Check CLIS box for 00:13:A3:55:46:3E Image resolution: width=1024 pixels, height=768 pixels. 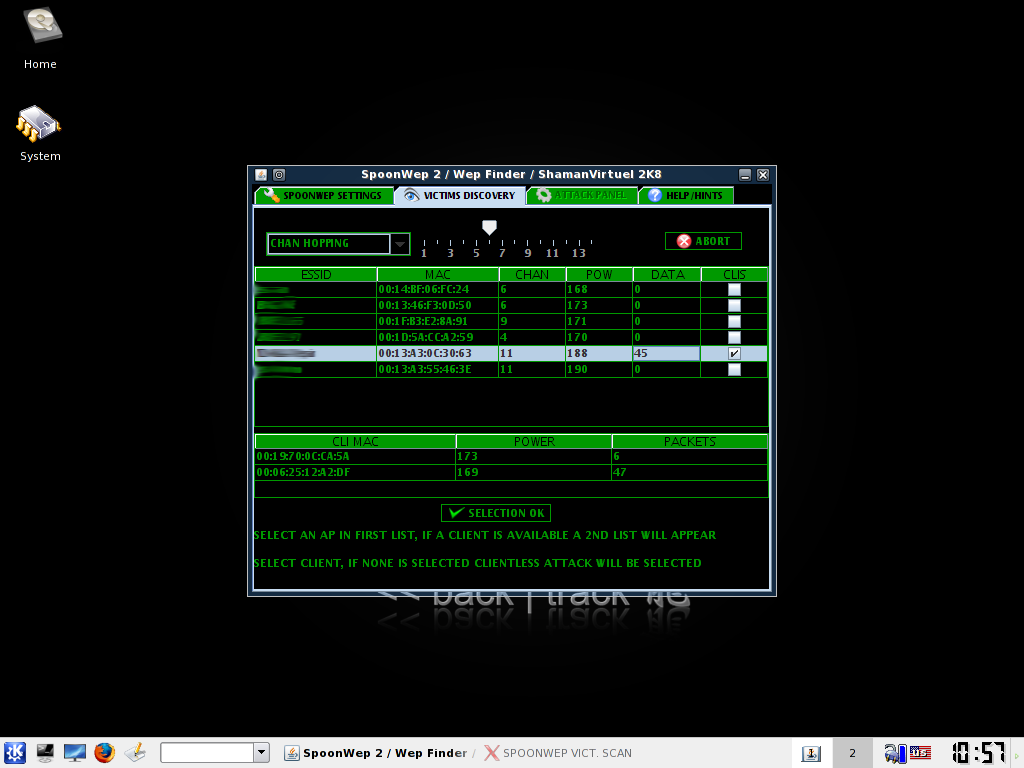[734, 369]
